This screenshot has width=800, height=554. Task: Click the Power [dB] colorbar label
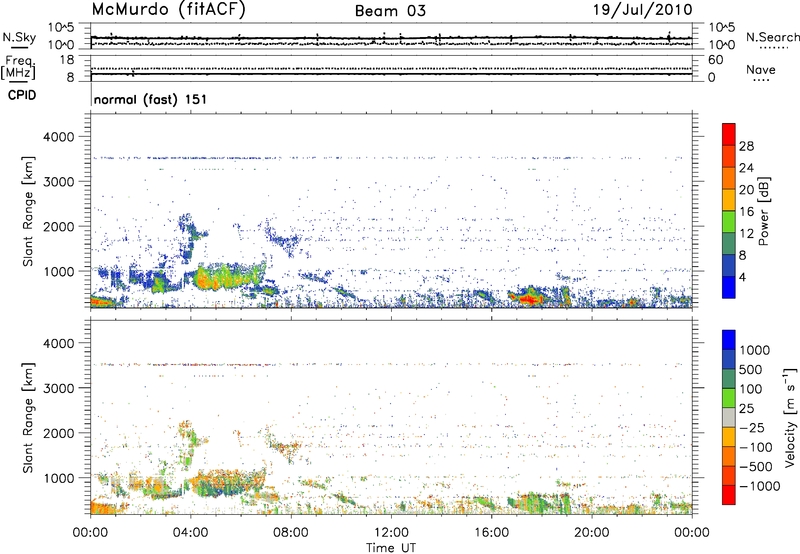click(x=764, y=212)
